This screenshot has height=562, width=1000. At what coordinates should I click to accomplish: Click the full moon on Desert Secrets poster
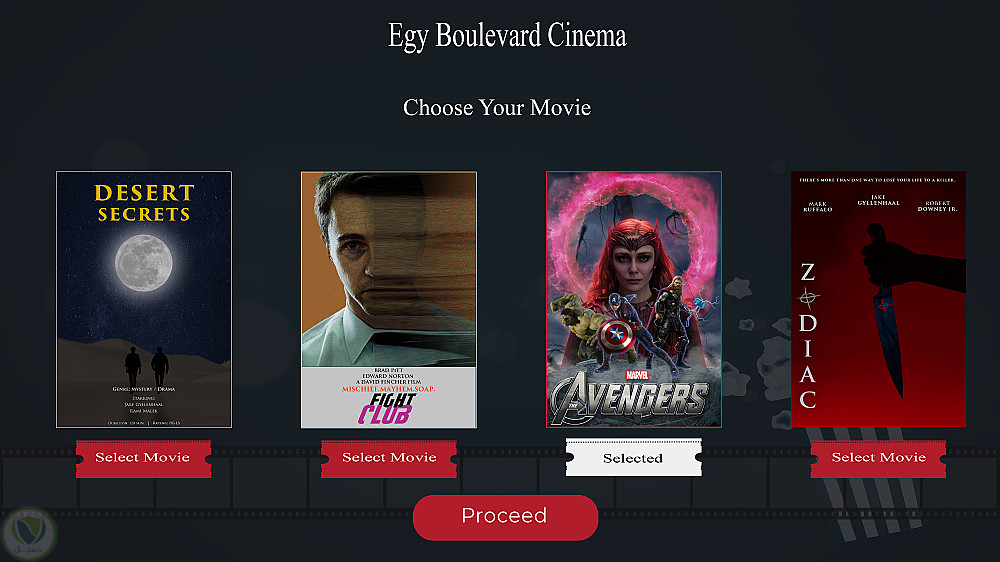pyautogui.click(x=143, y=262)
